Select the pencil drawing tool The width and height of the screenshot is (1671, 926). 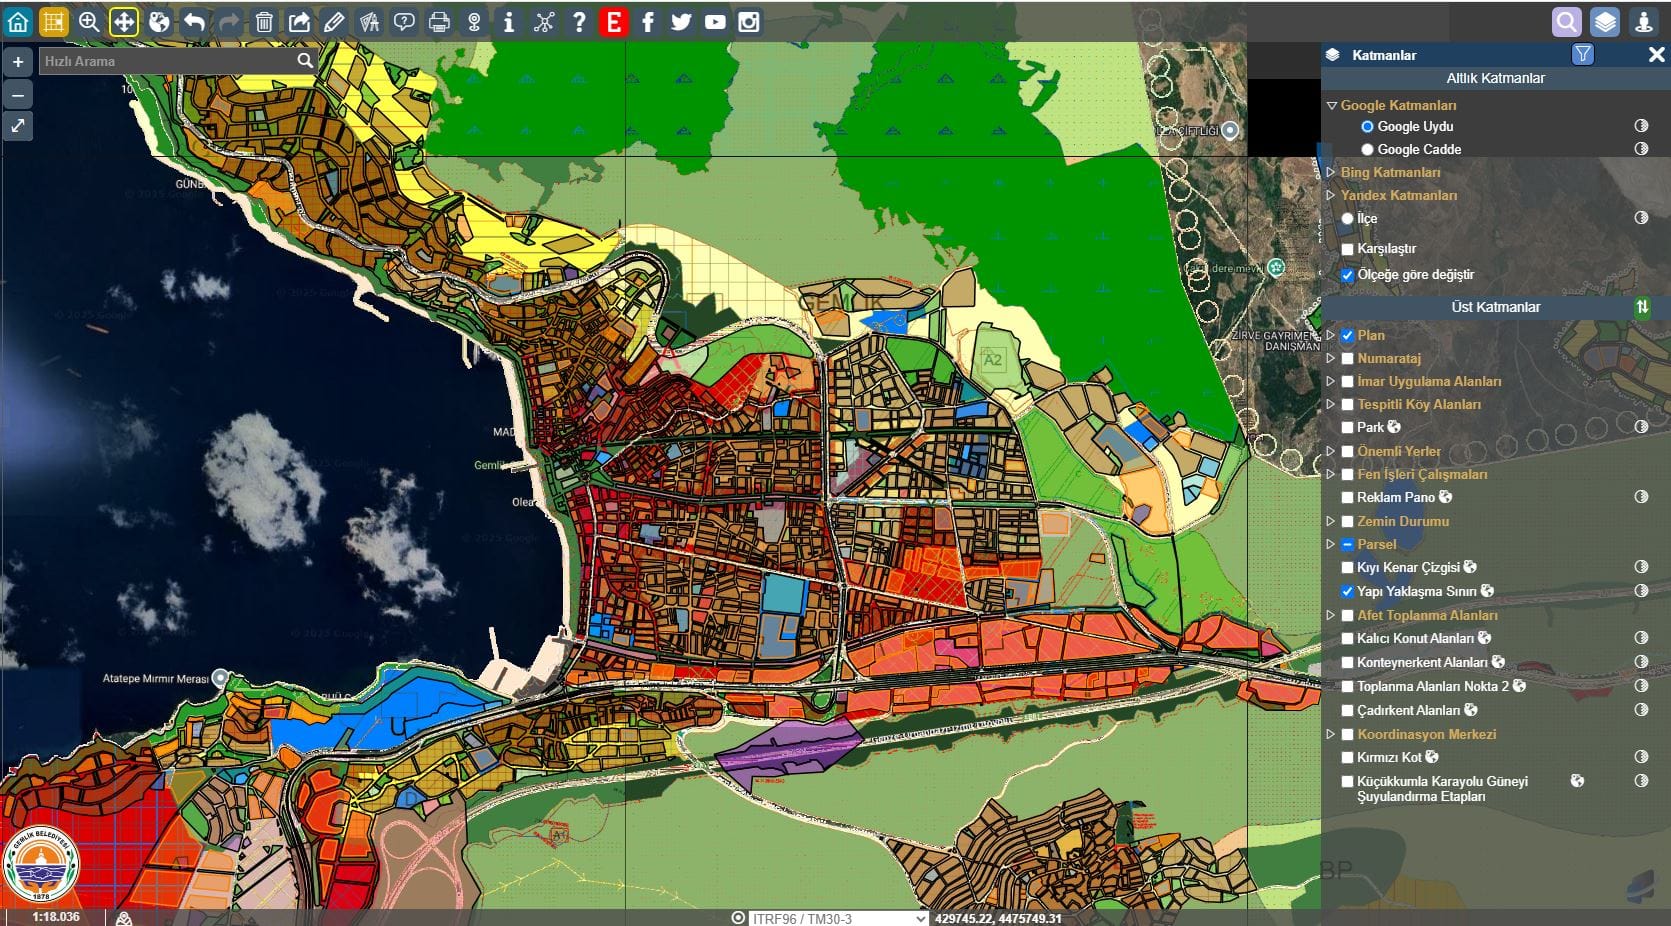tap(334, 22)
